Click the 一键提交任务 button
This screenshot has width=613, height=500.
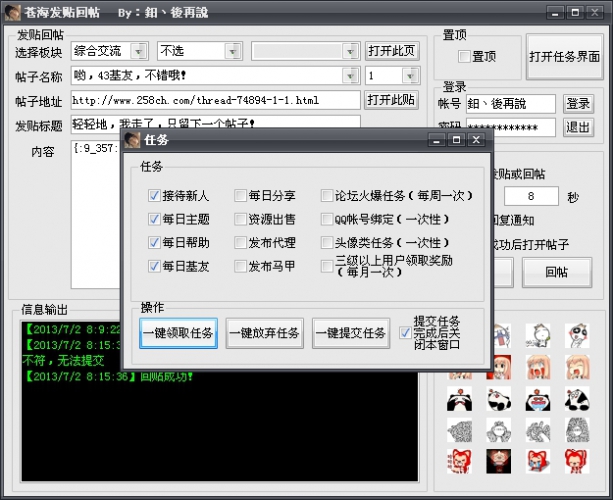[351, 334]
